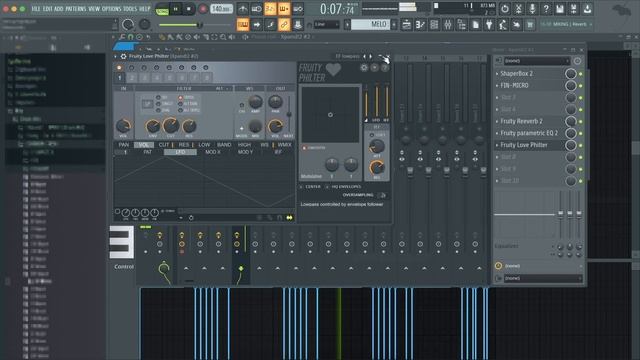This screenshot has width=640, height=360.
Task: Open the plugin picker plug icon
Action: pos(489,25)
